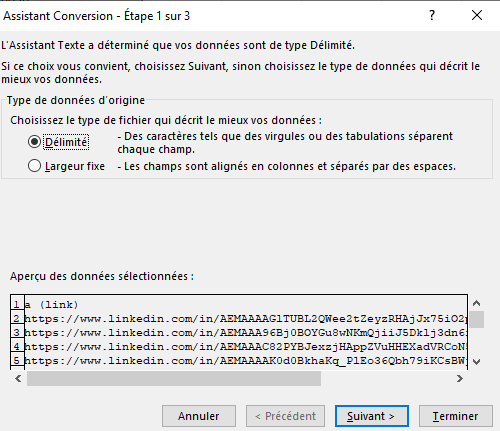Image resolution: width=500 pixels, height=431 pixels.
Task: Click the Annuler button
Action: [199, 416]
